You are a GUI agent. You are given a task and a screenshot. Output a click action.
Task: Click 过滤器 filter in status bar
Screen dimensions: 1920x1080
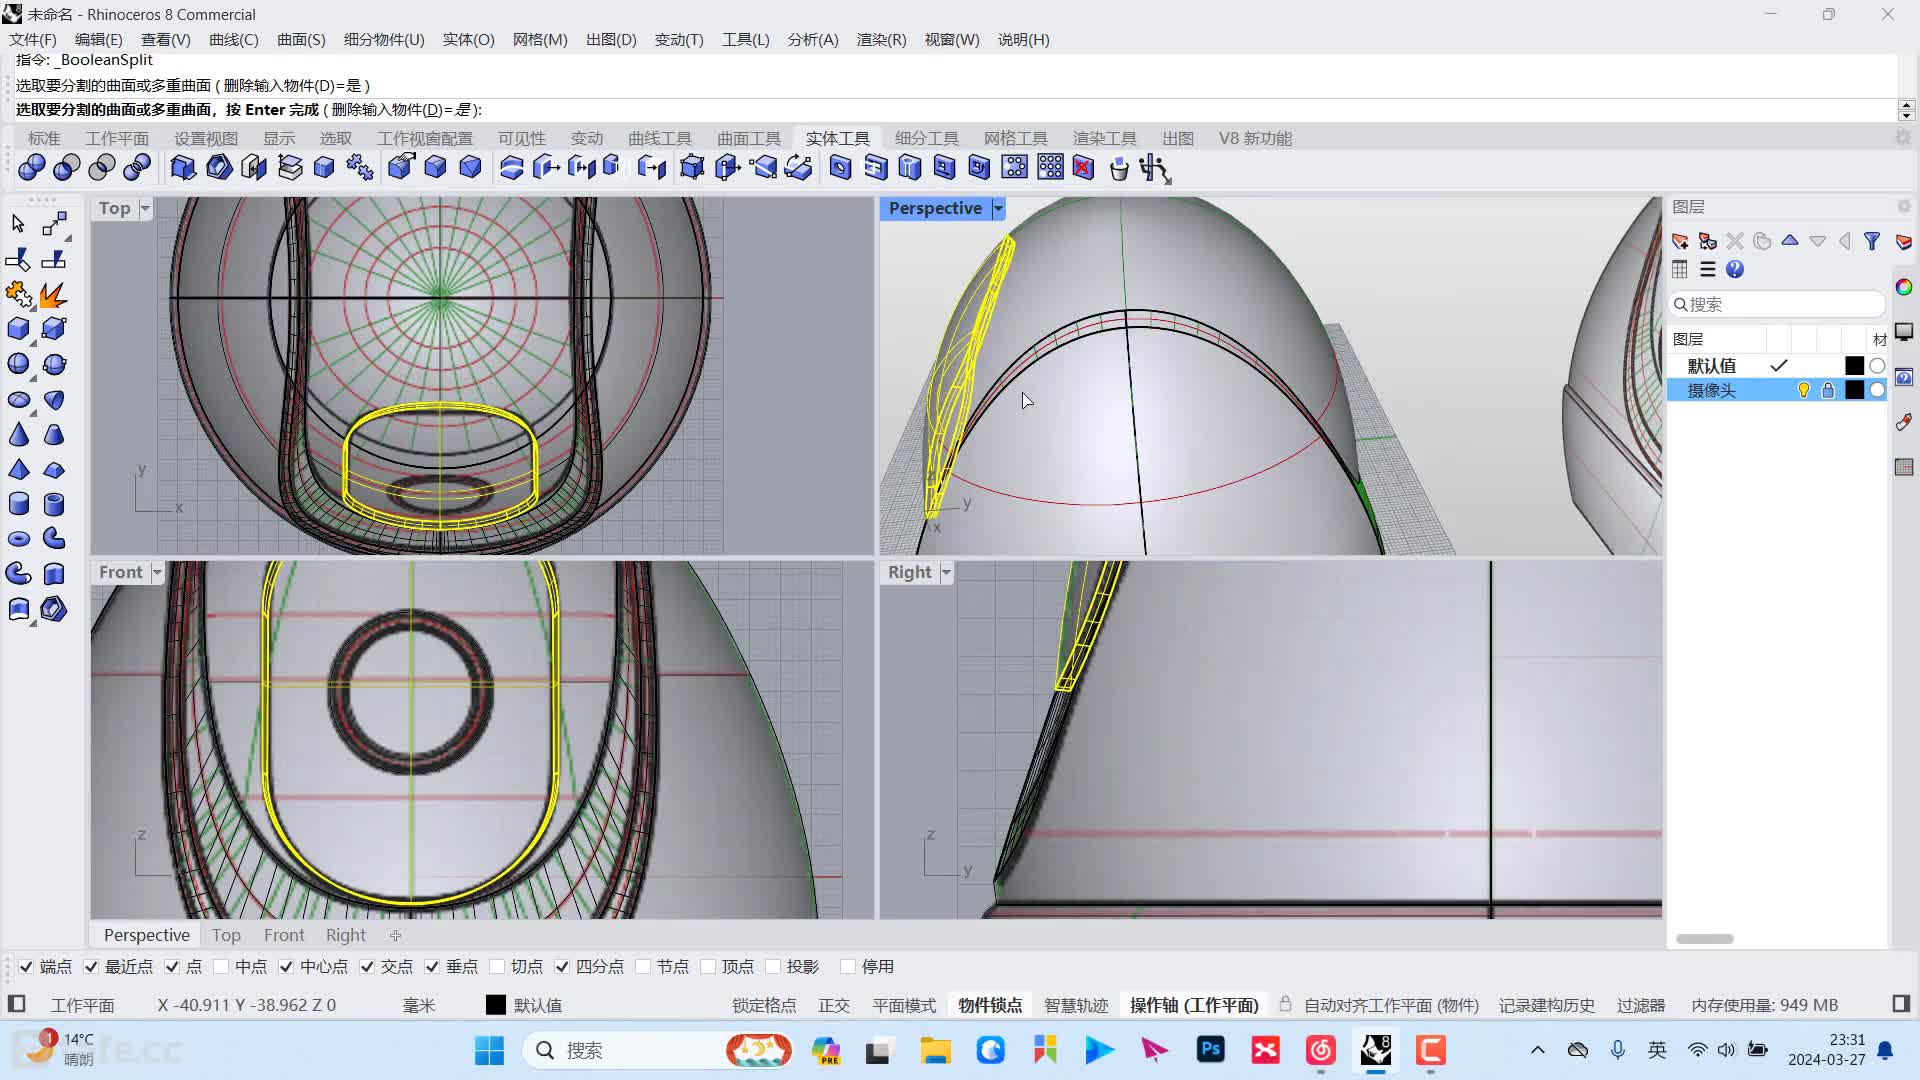point(1641,1005)
